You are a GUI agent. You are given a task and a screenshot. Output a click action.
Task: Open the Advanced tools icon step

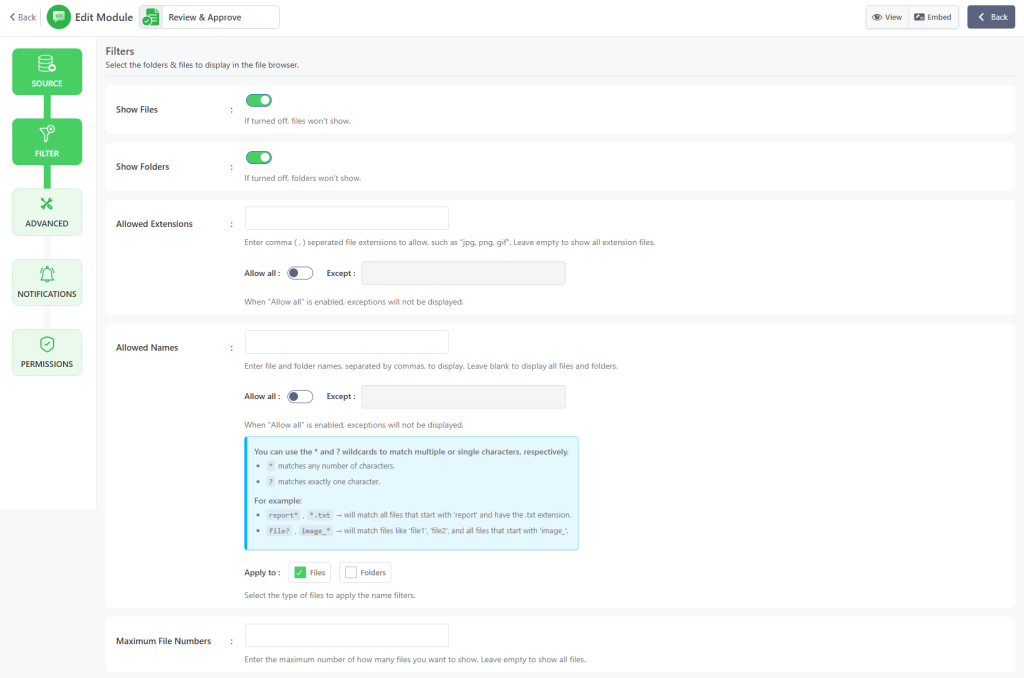tap(47, 205)
